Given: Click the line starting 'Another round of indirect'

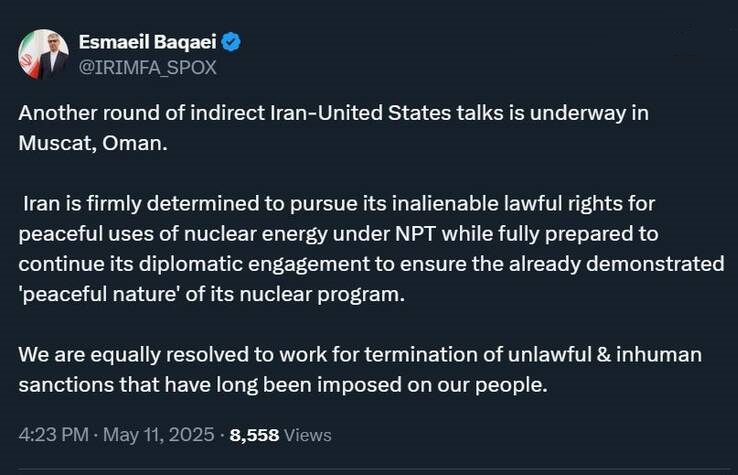Looking at the screenshot, I should coord(334,113).
